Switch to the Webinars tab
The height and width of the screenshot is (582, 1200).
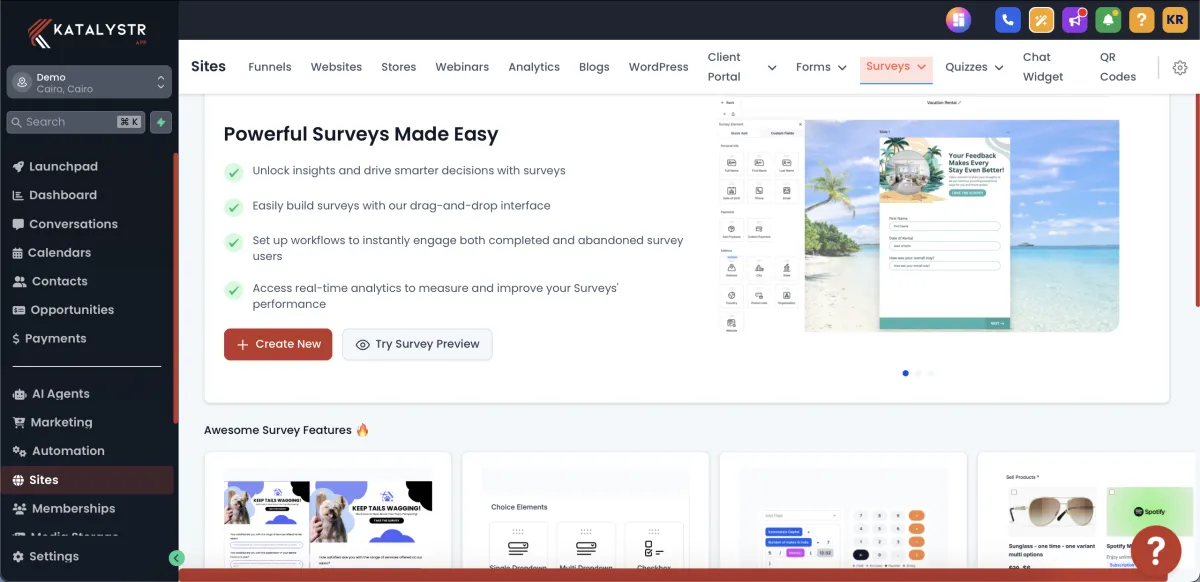coord(462,67)
